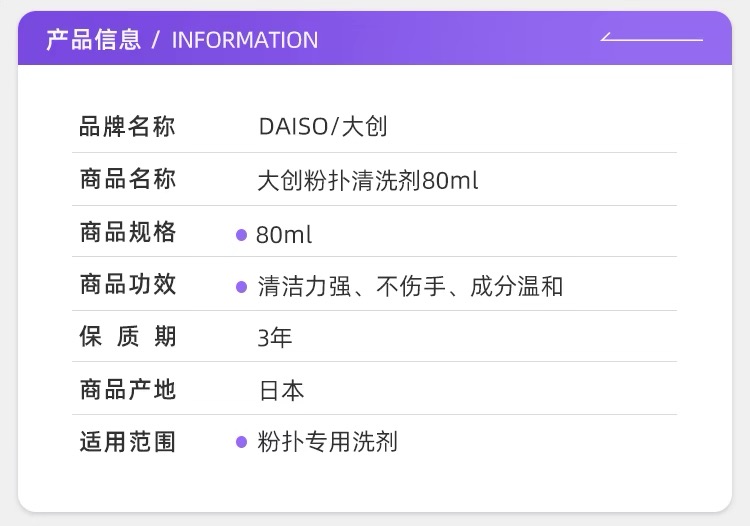Select the 商品规格 label
This screenshot has width=750, height=526.
tap(127, 233)
